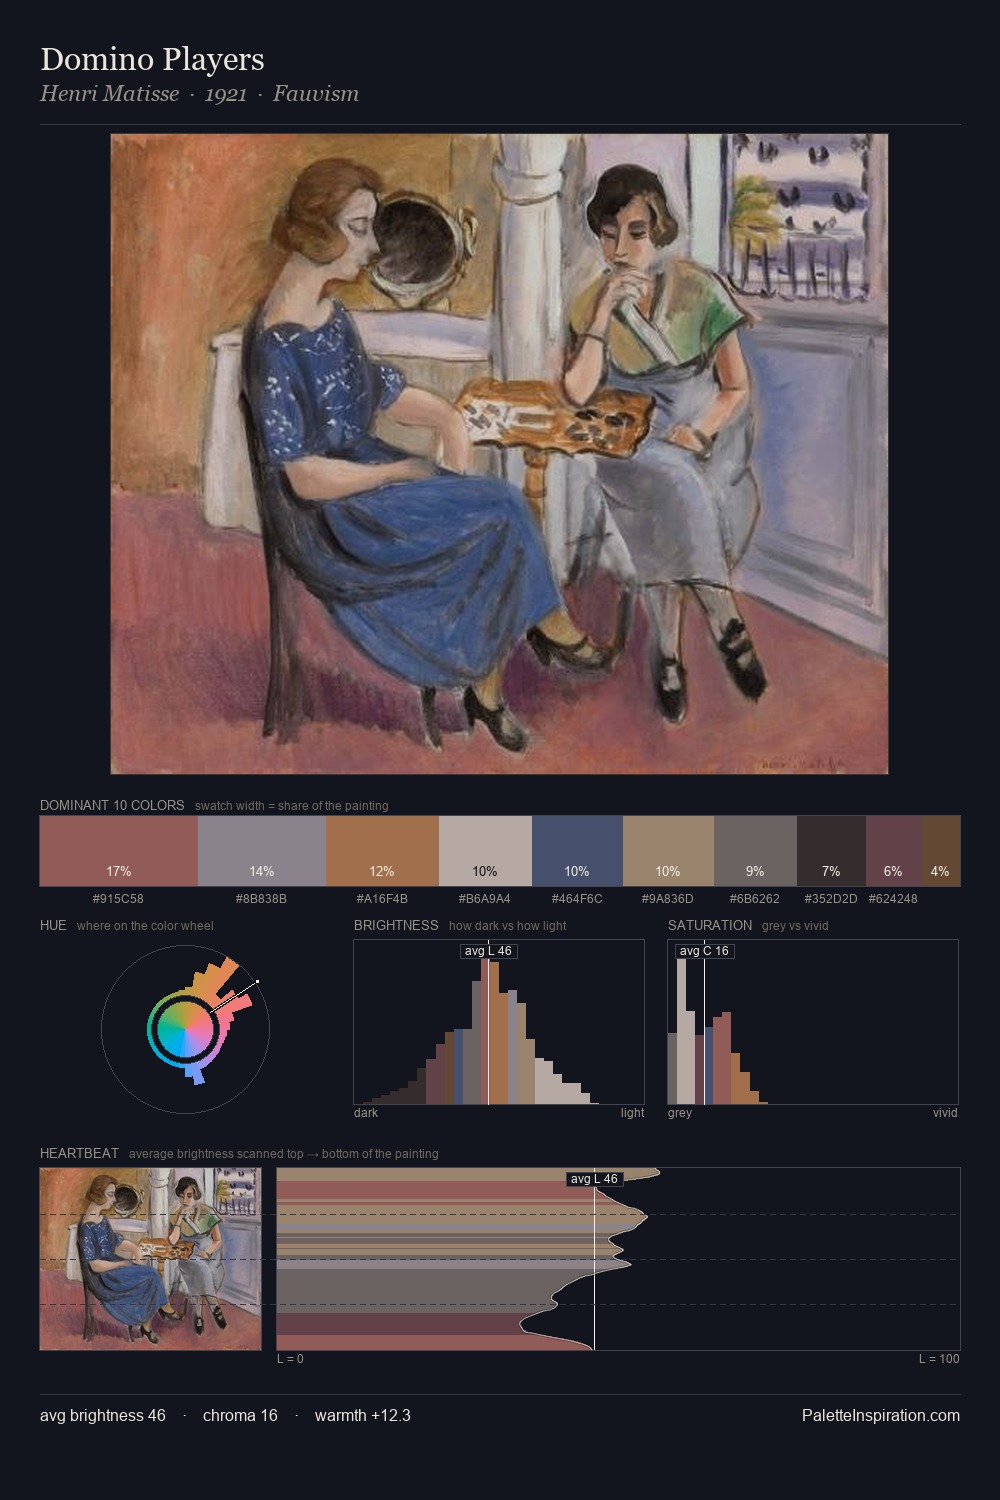Click the 'L = 0' axis label

[x=290, y=1359]
